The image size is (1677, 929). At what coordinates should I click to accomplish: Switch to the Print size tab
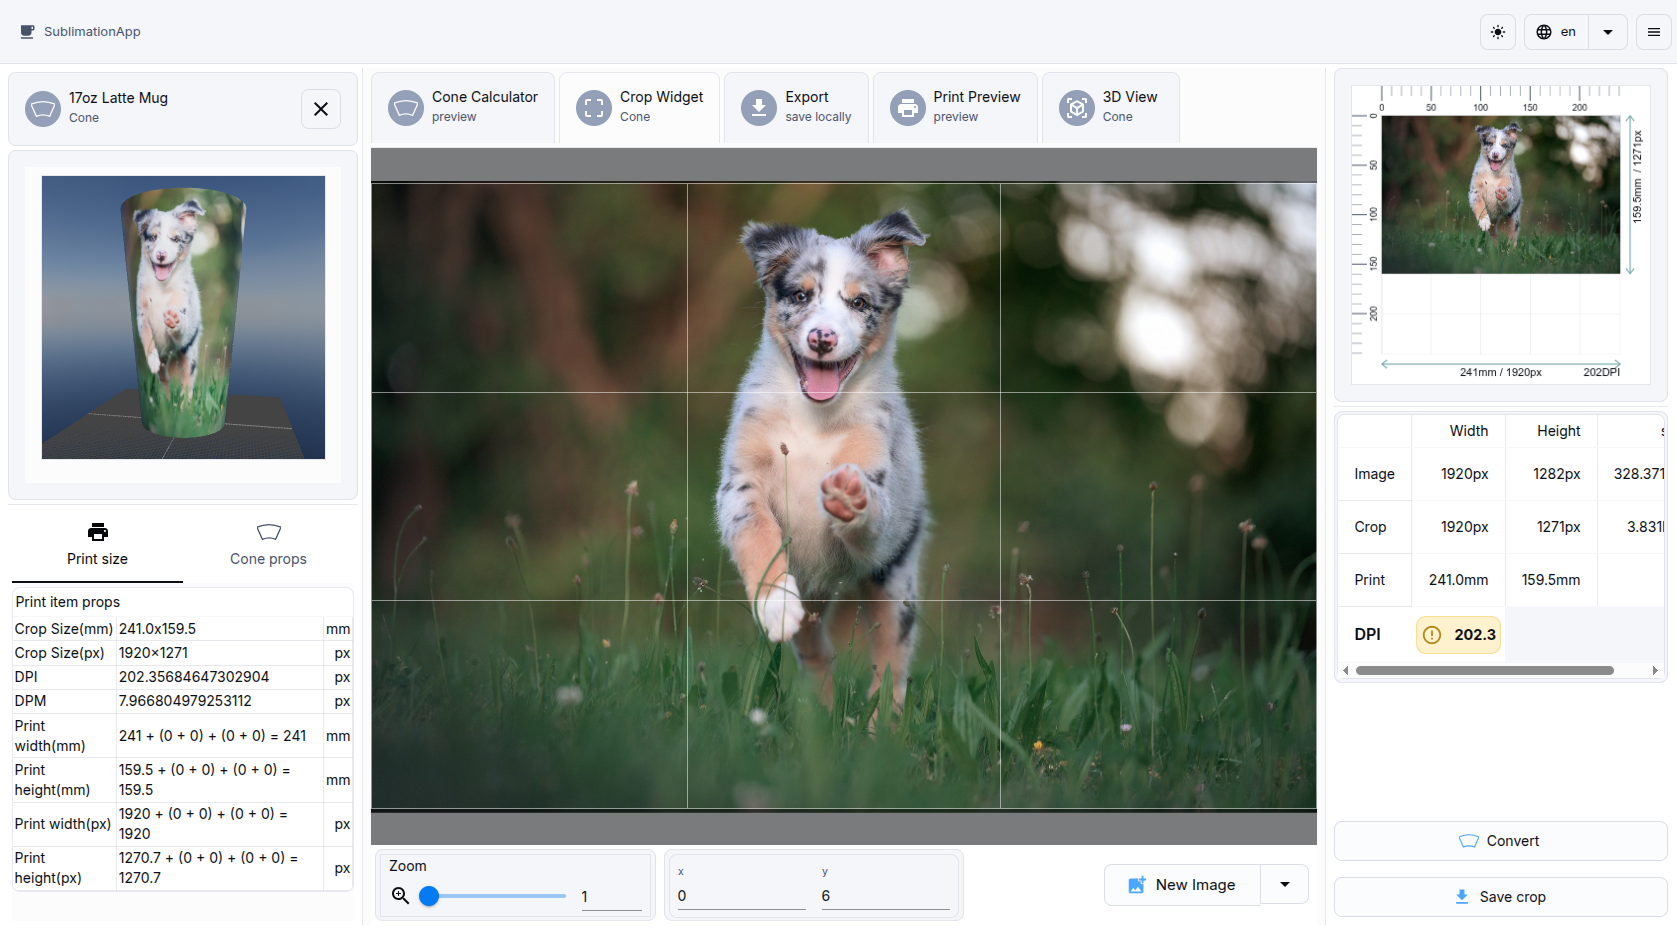97,545
